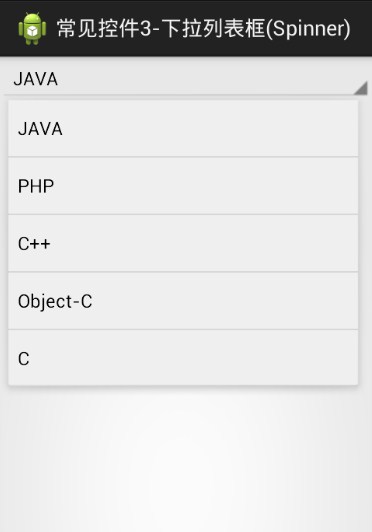Select PHP from the dropdown list
The height and width of the screenshot is (532, 372).
tap(183, 186)
